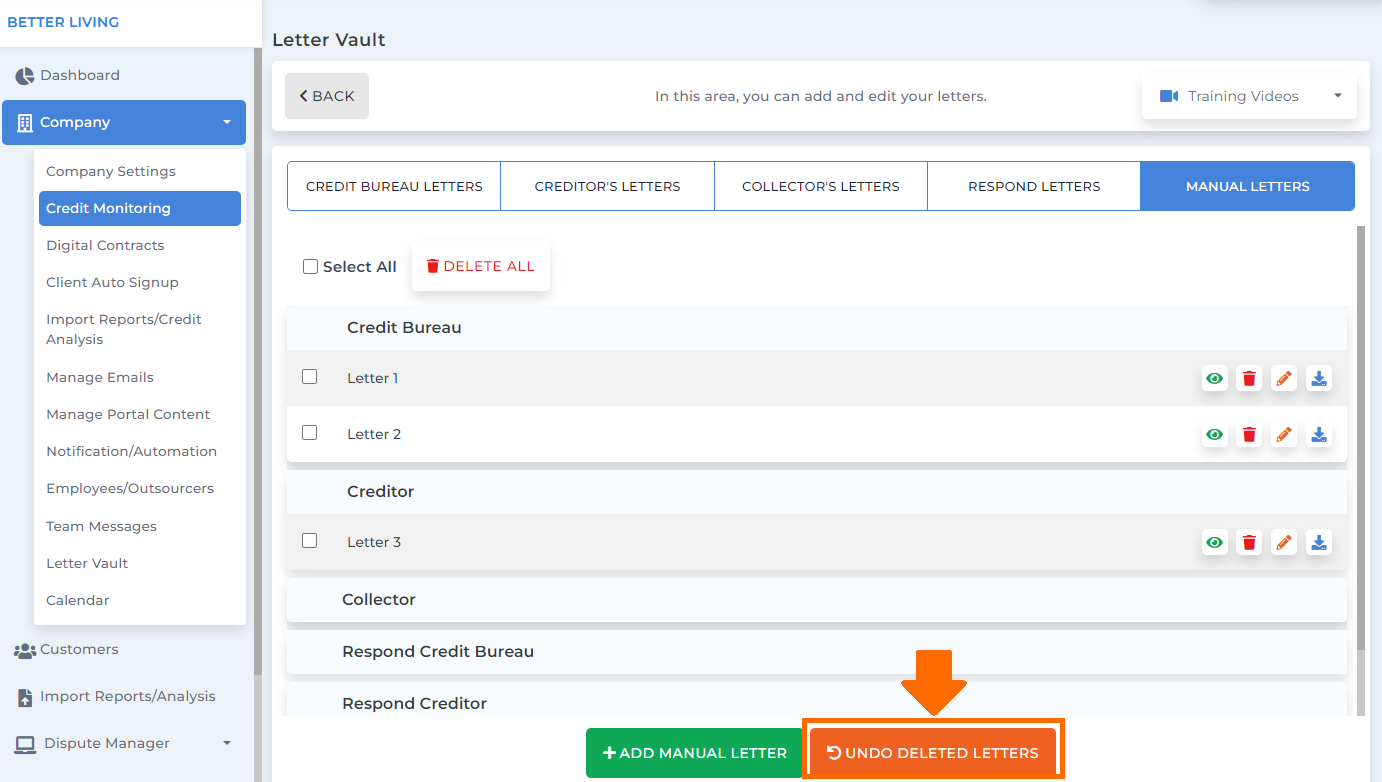The width and height of the screenshot is (1382, 782).
Task: Preview Letter 2 with the eye icon
Action: pyautogui.click(x=1214, y=435)
